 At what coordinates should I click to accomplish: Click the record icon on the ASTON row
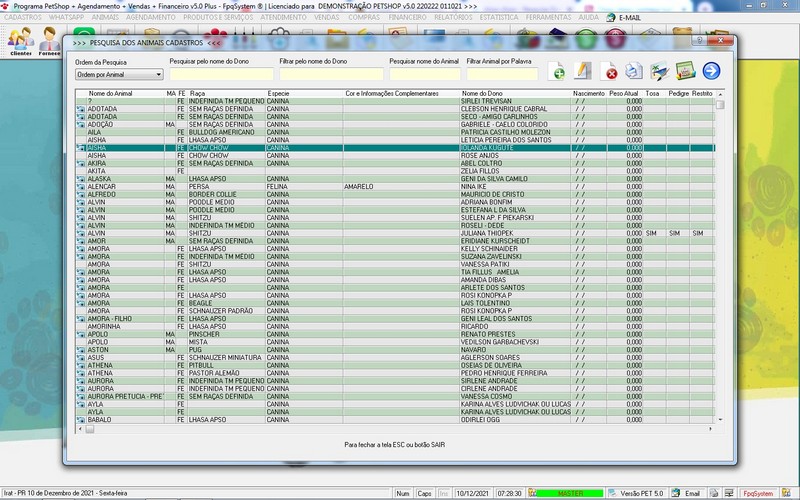point(81,350)
